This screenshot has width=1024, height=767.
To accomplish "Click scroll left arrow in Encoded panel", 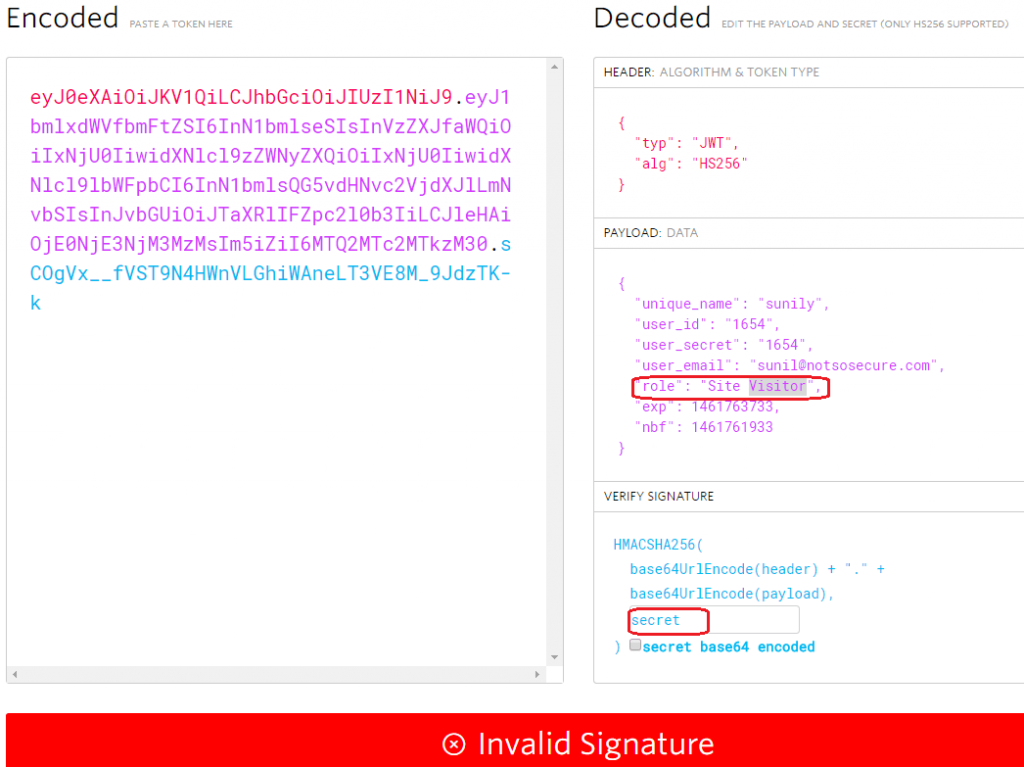I will click(14, 674).
